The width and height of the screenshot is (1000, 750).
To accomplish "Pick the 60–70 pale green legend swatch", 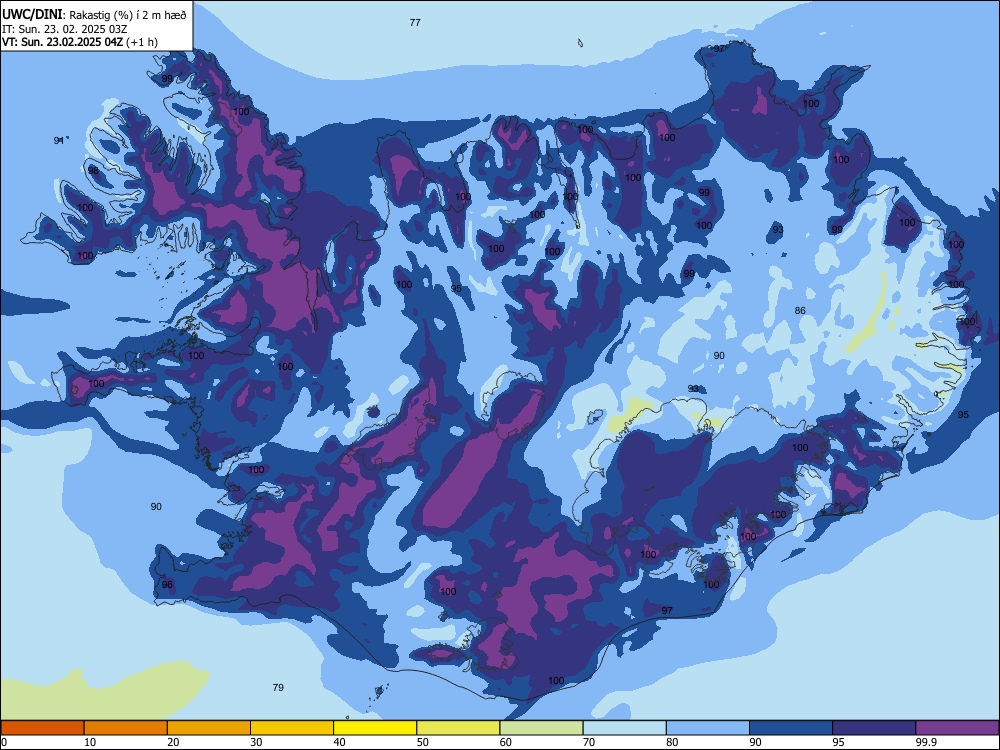I will pos(541,728).
